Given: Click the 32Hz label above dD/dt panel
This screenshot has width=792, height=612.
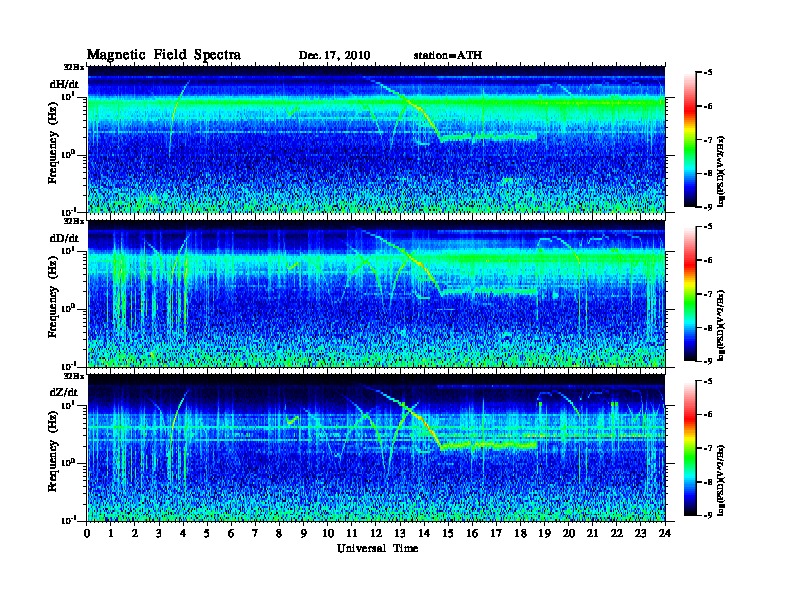Looking at the screenshot, I should (x=74, y=221).
